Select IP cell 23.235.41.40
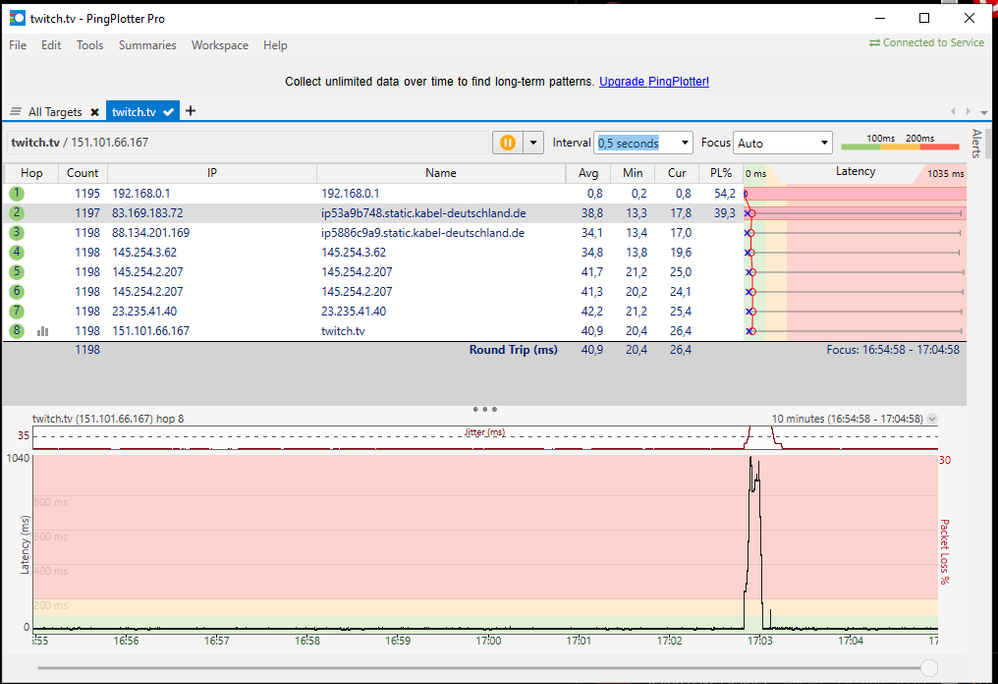This screenshot has width=998, height=684. (x=144, y=311)
